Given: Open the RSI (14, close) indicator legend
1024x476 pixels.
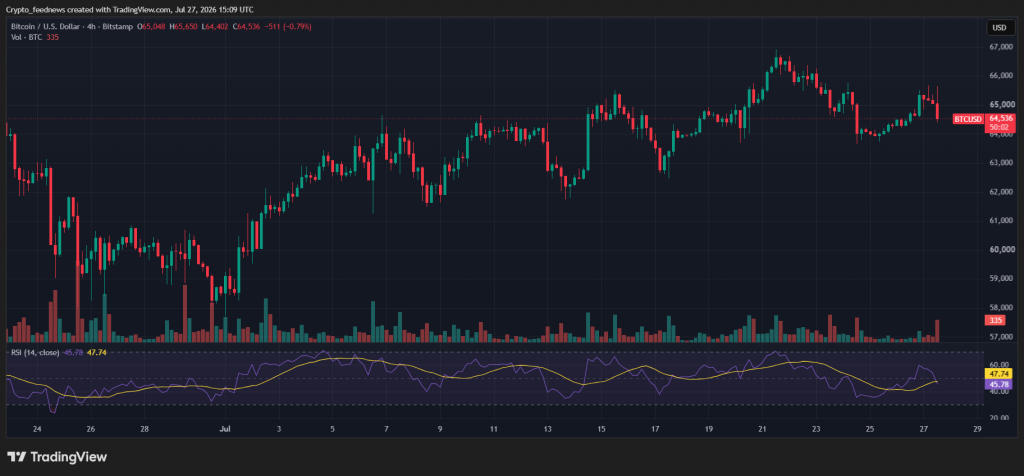Looking at the screenshot, I should 36,353.
